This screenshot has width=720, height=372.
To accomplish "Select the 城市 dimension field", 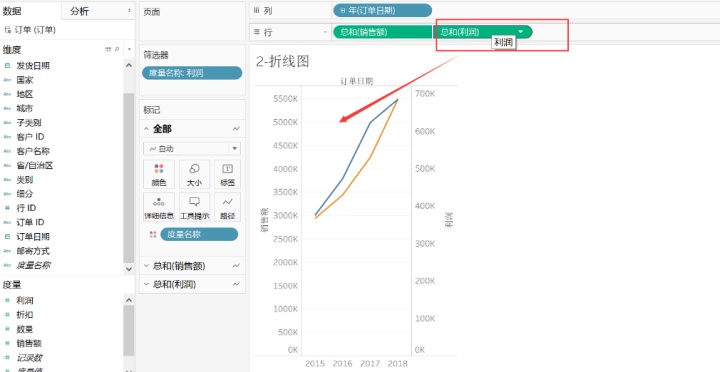I will pos(25,108).
